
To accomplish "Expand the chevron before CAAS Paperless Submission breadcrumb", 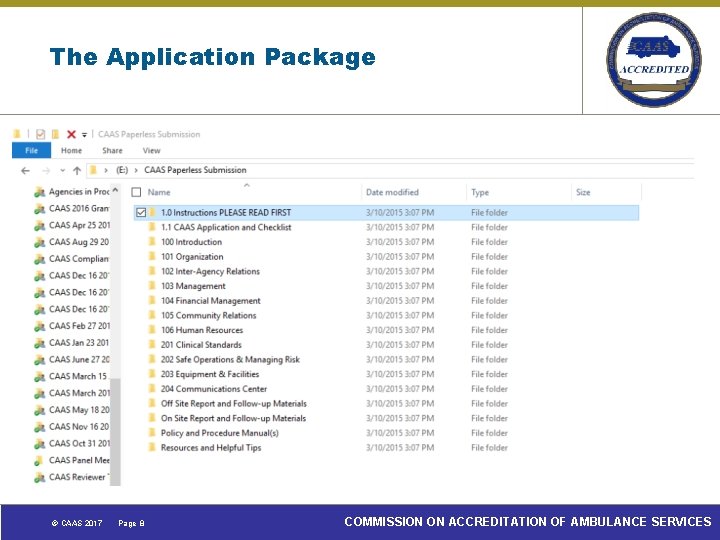I will [136, 170].
